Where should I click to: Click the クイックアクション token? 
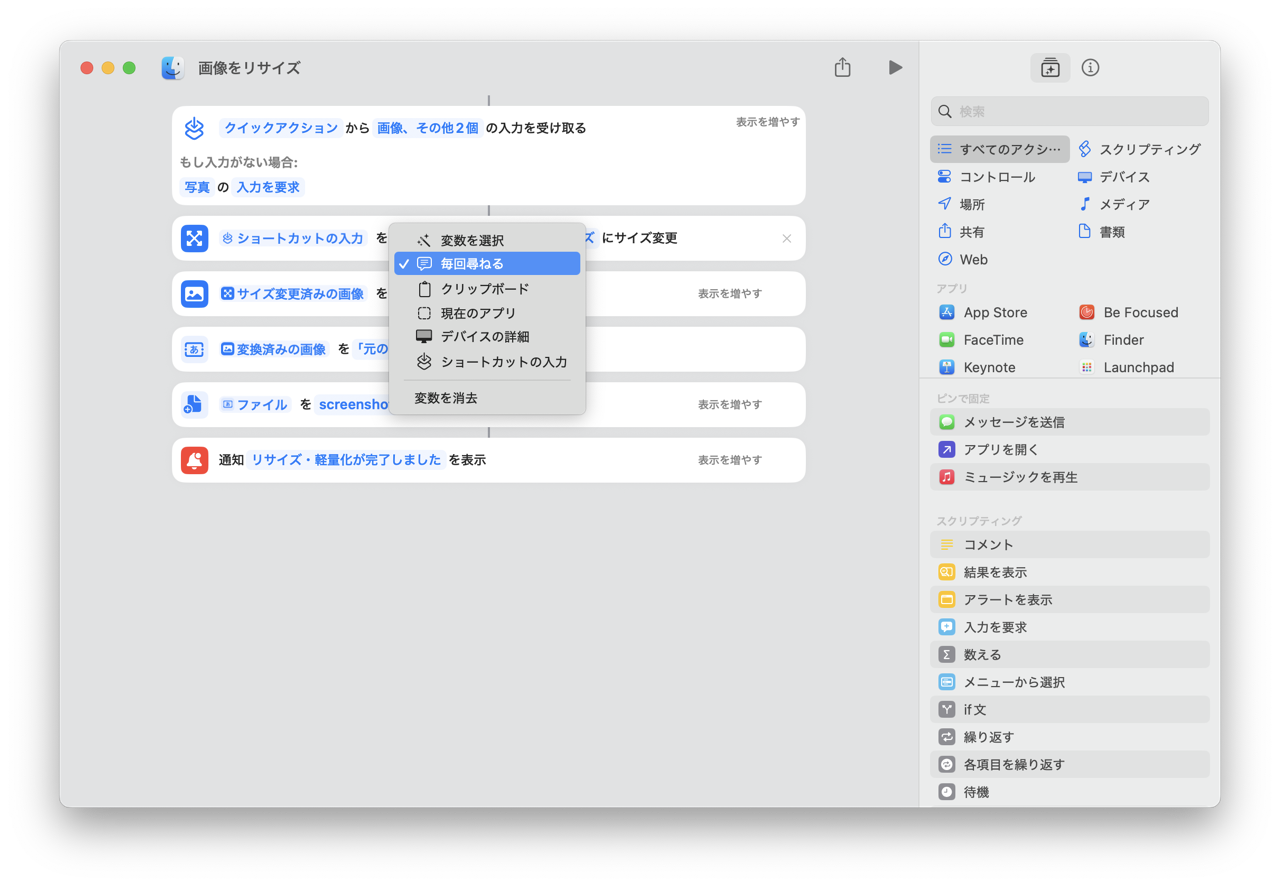(x=281, y=128)
